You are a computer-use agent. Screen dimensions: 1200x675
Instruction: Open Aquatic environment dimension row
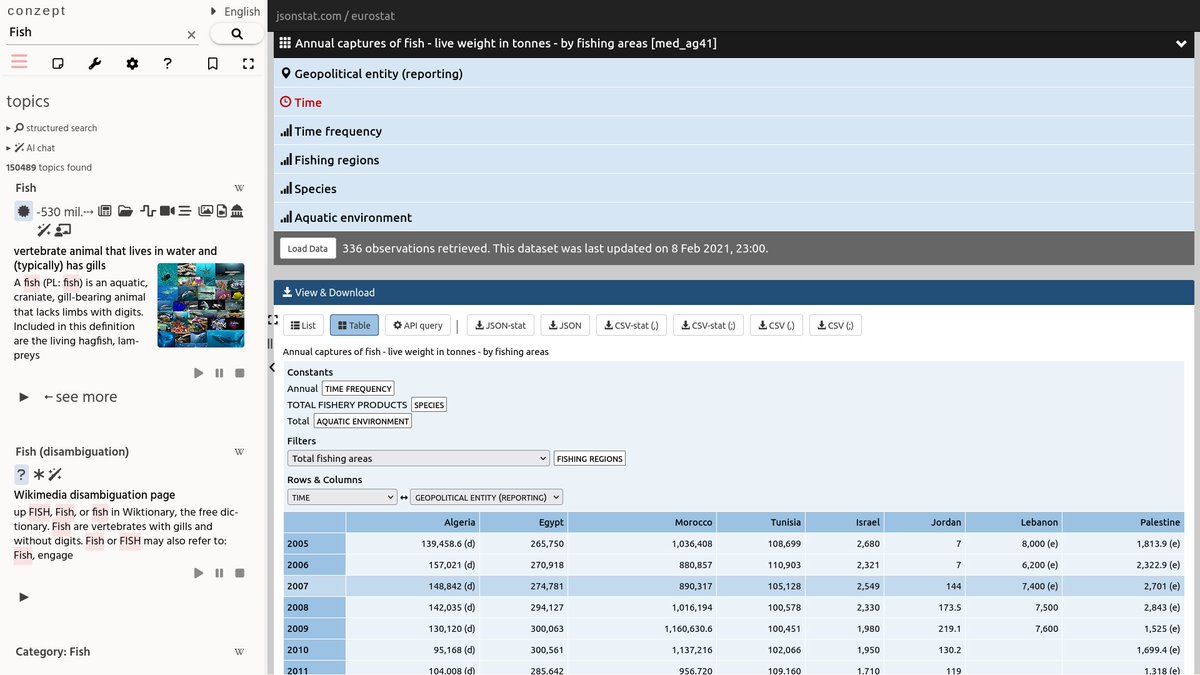pyautogui.click(x=734, y=217)
